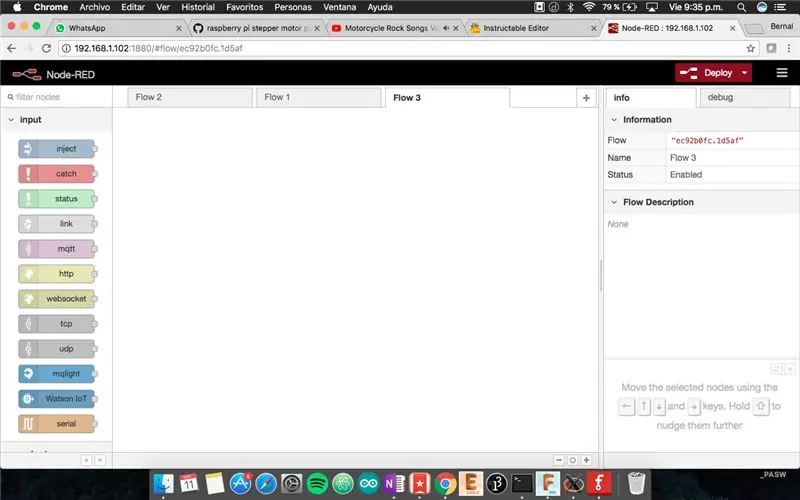Click the sidebar separator handle
Image resolution: width=800 pixels, height=500 pixels.
tap(601, 276)
